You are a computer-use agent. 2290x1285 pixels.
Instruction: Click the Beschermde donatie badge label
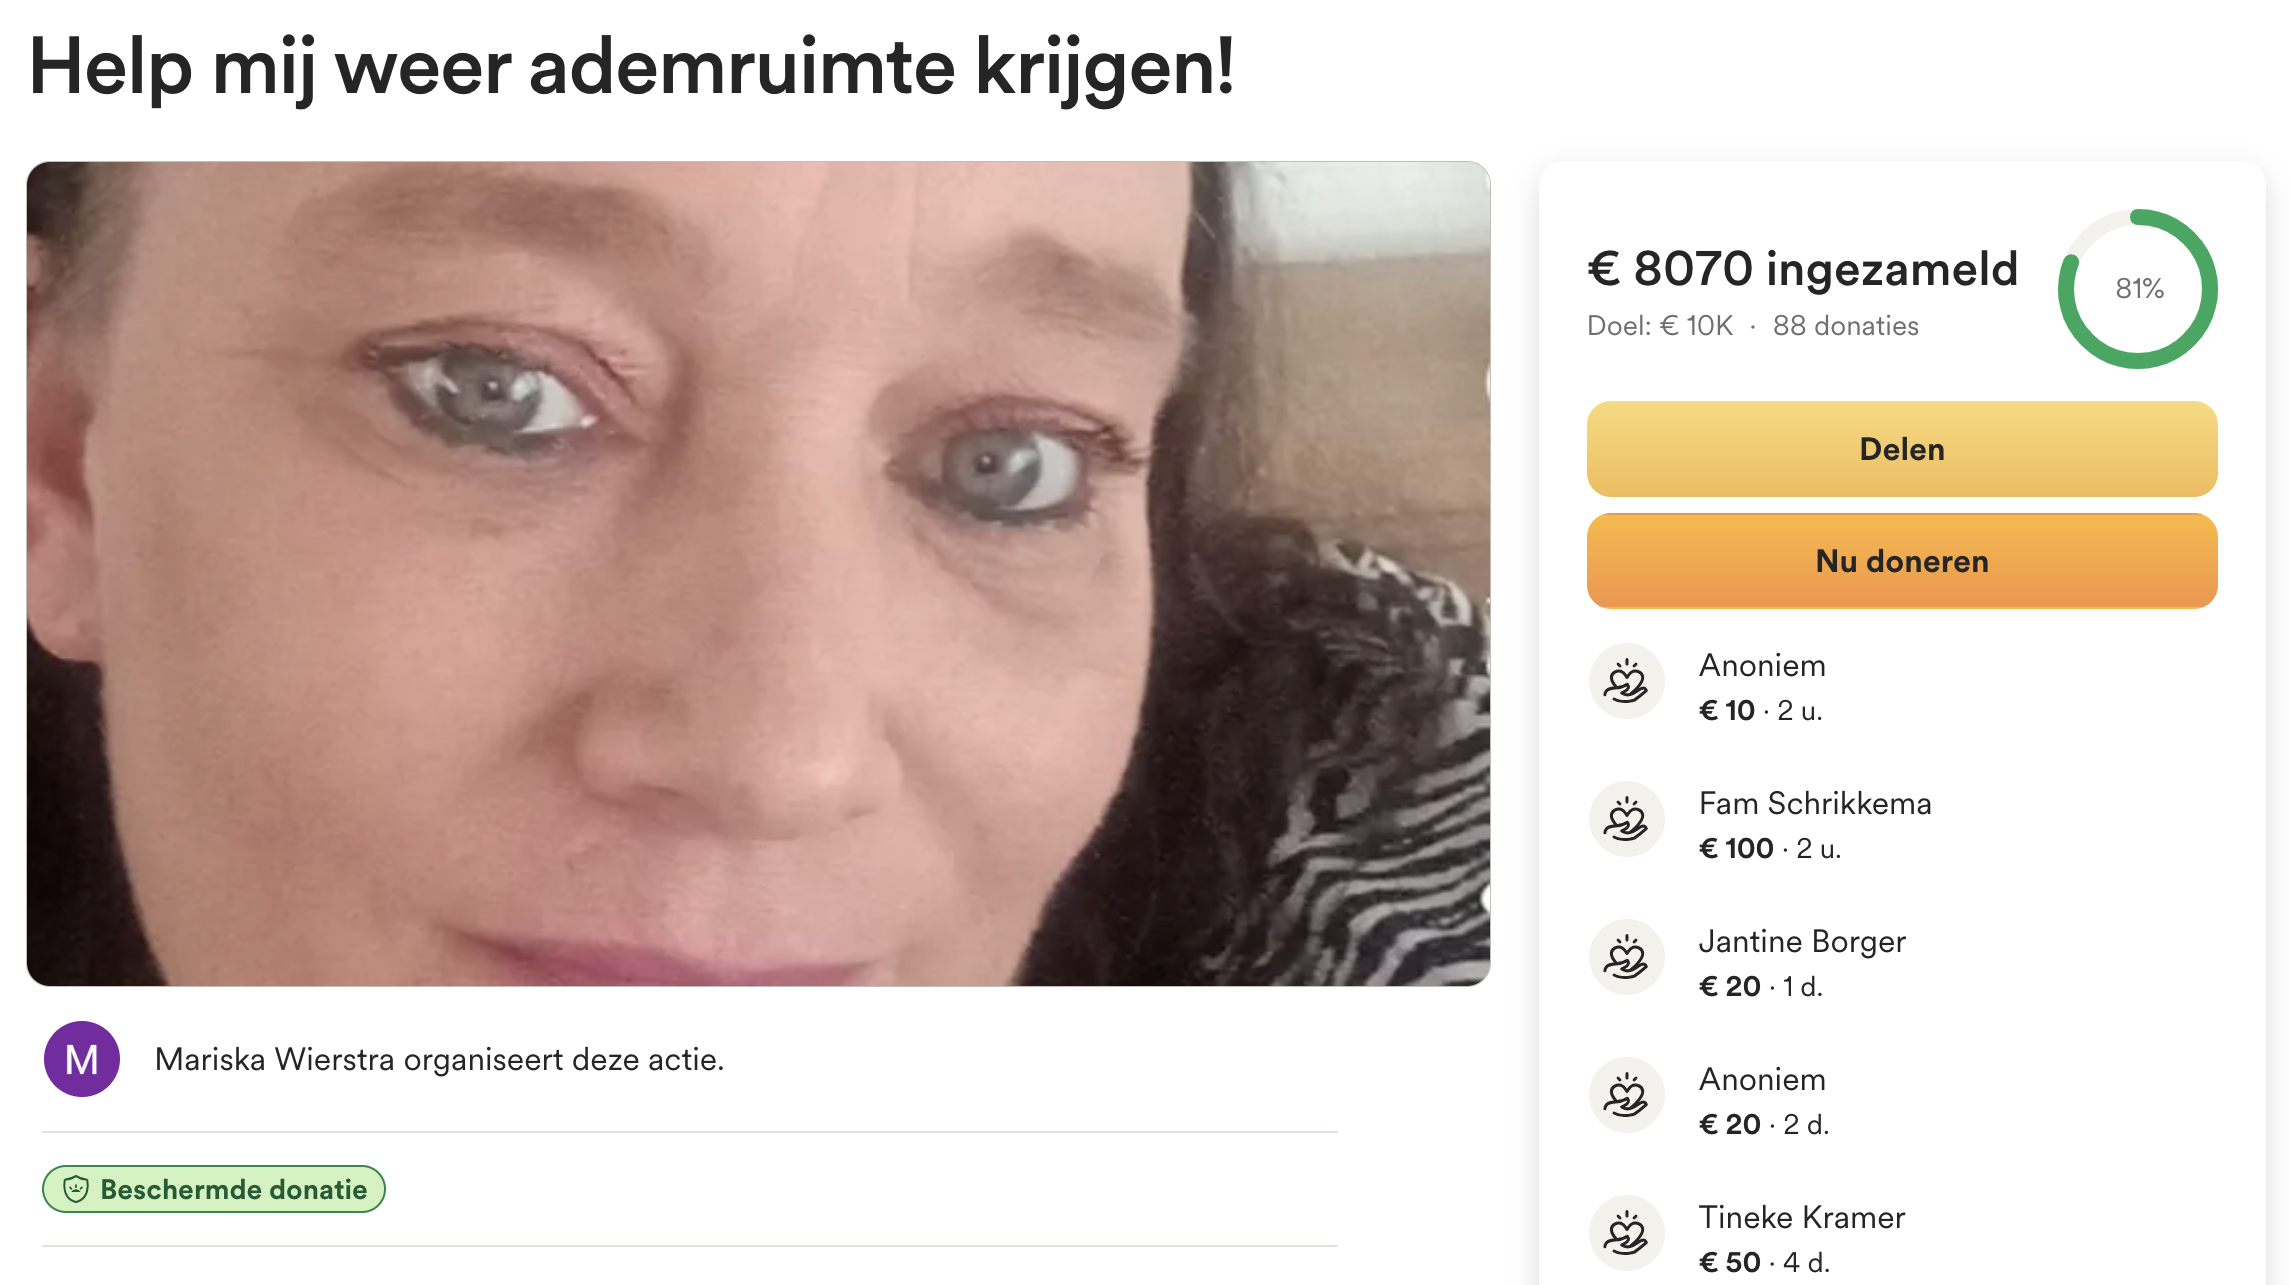[213, 1189]
